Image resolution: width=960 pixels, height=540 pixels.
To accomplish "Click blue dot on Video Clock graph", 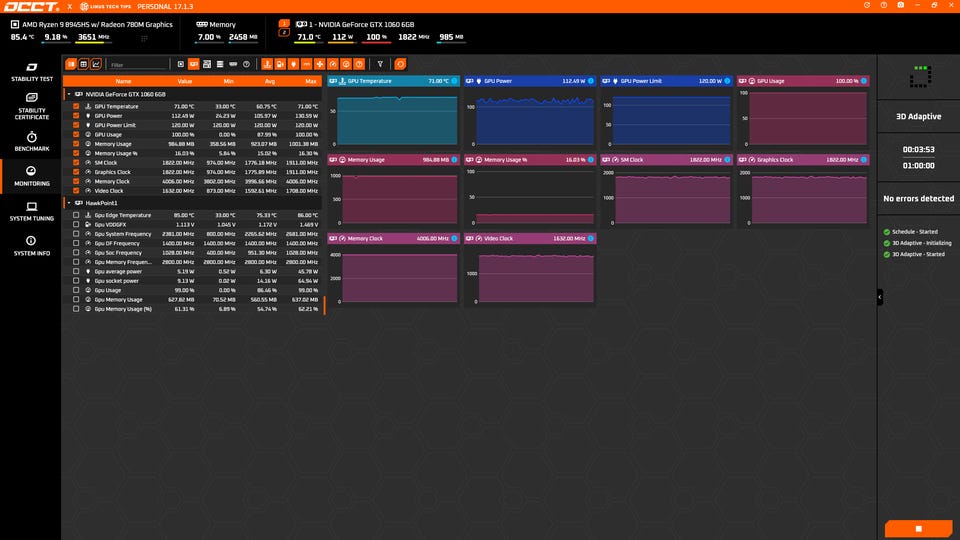I will point(591,238).
